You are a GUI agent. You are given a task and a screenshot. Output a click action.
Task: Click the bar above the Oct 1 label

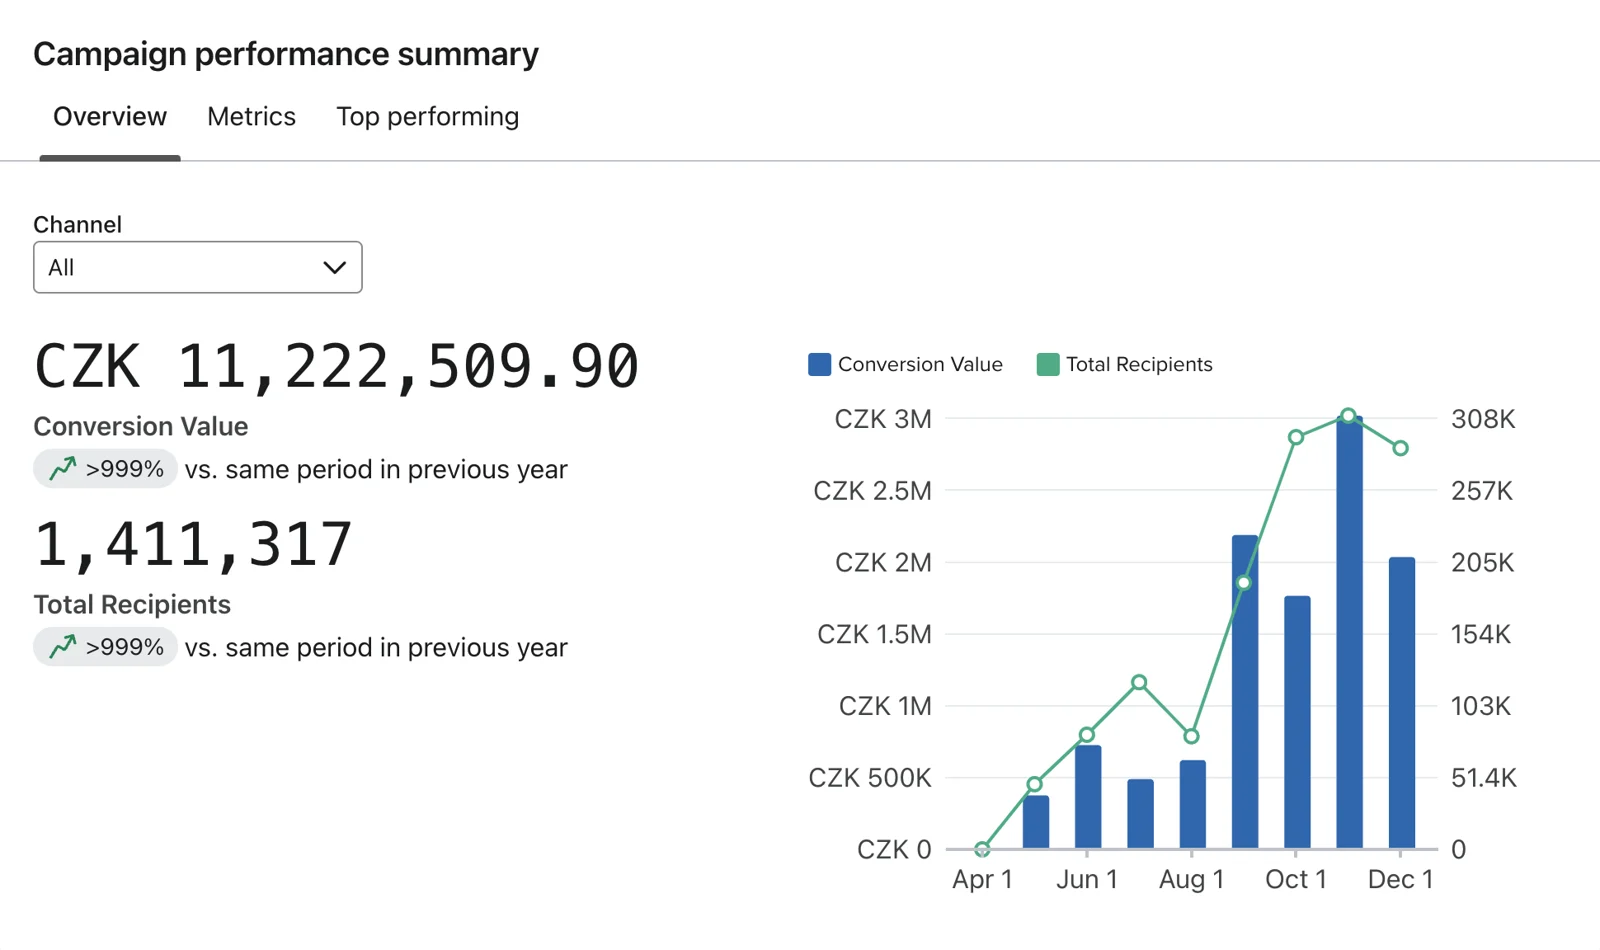1297,722
